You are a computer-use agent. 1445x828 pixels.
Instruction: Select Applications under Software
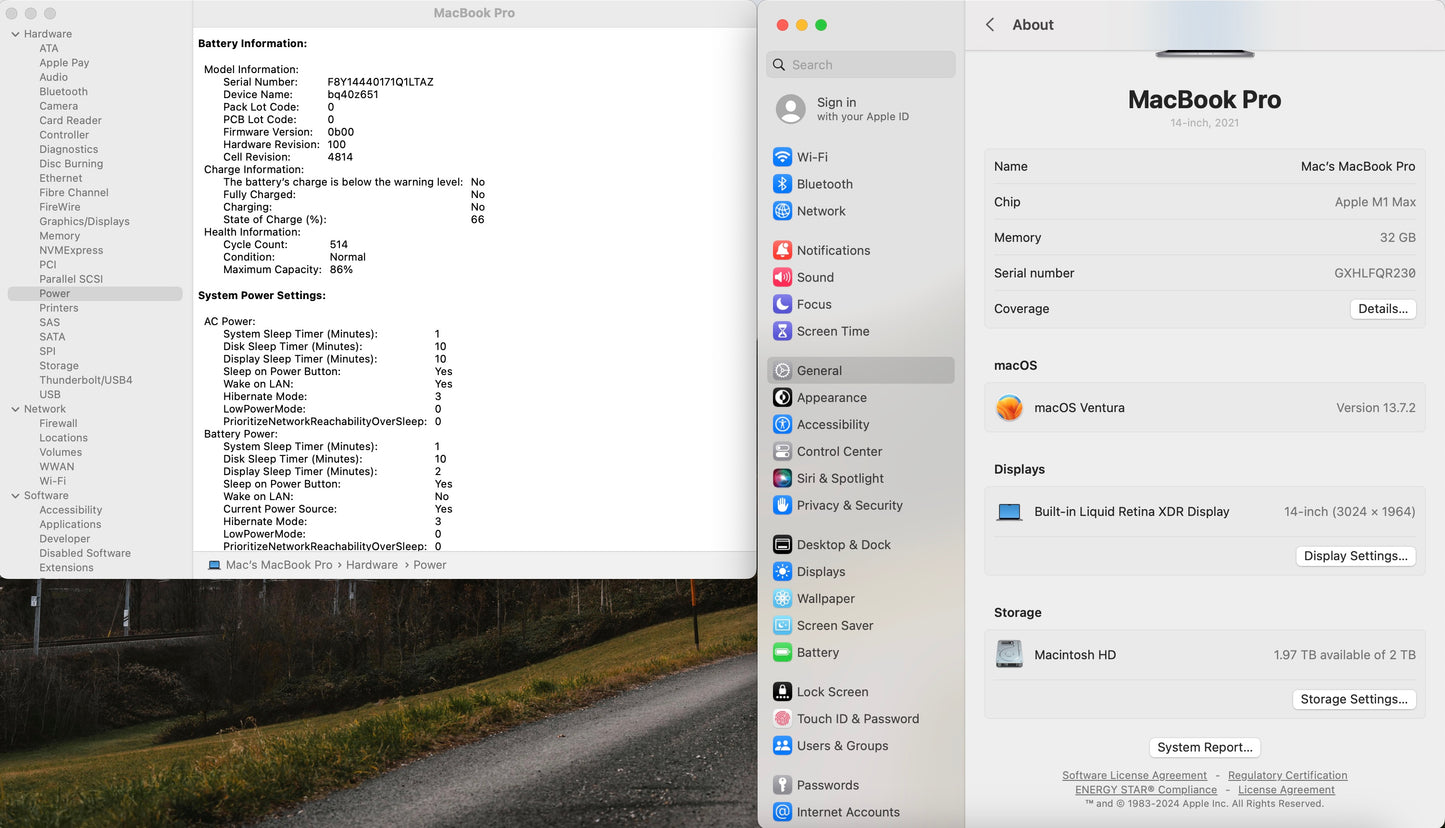[x=70, y=524]
